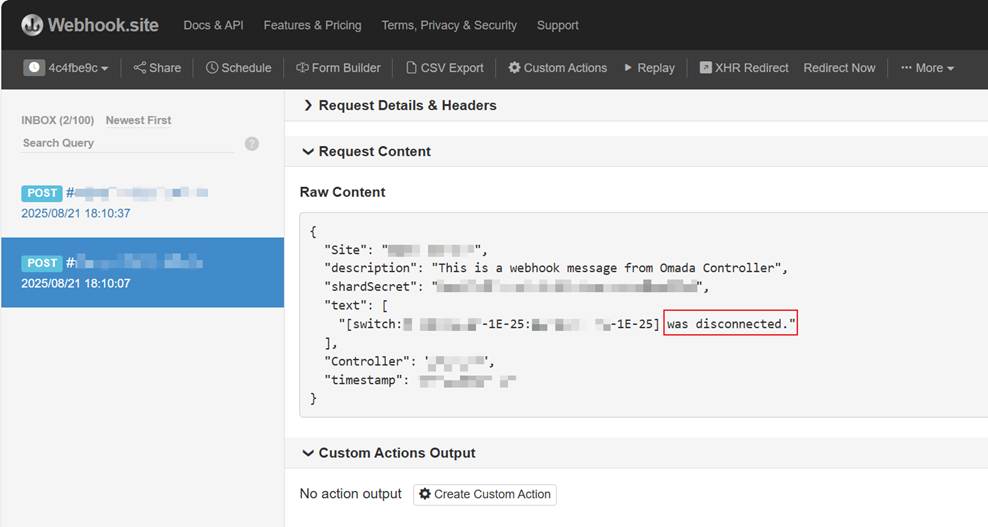This screenshot has height=527, width=988.
Task: Click the "Controller" key in JSON
Action: point(367,361)
